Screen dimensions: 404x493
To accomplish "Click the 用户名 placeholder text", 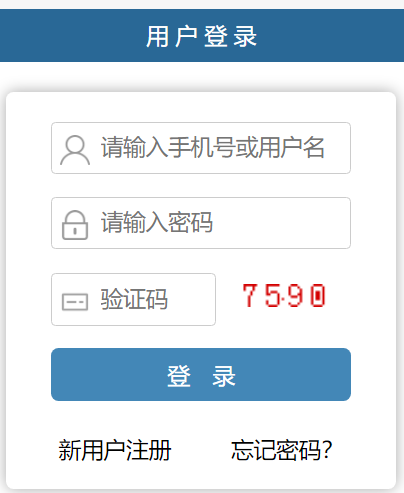I will (291, 147).
